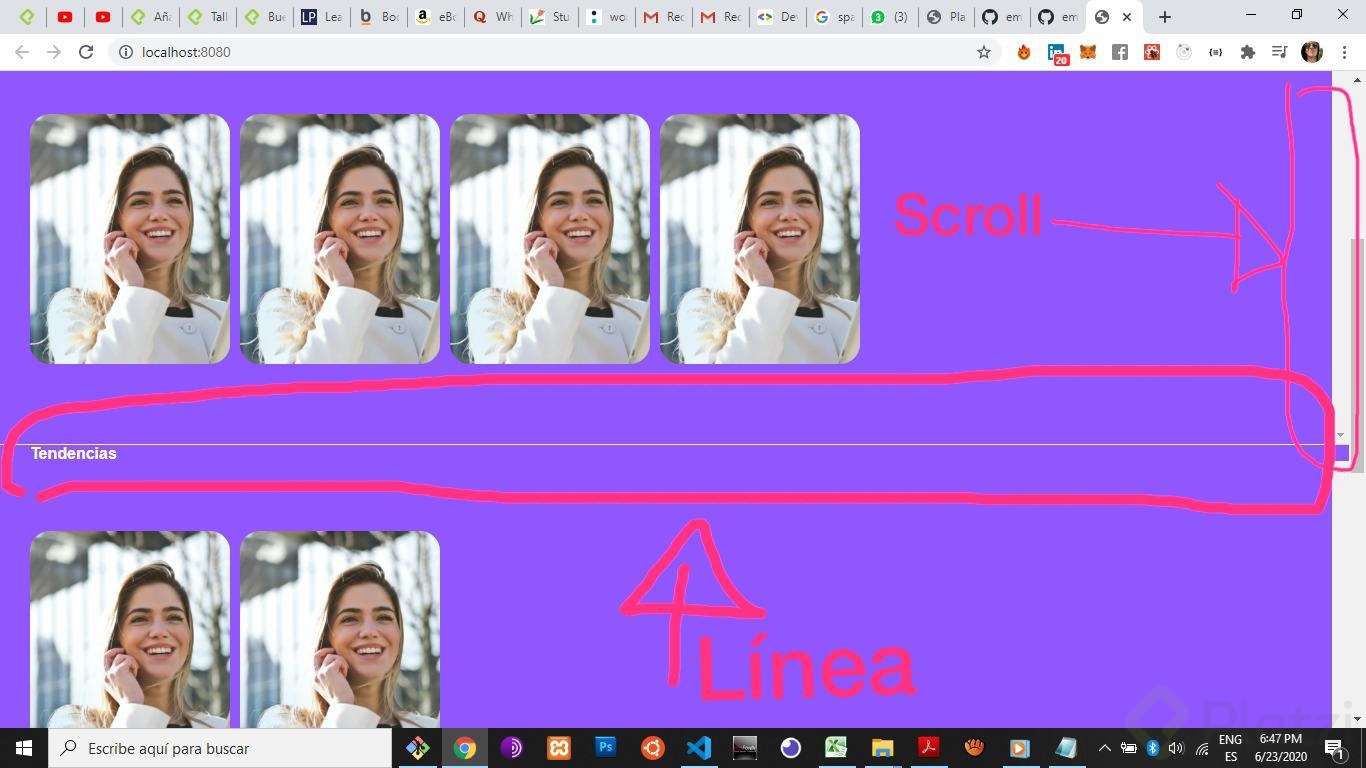Open the purple spiral taskbar app
Image resolution: width=1366 pixels, height=768 pixels.
click(511, 748)
